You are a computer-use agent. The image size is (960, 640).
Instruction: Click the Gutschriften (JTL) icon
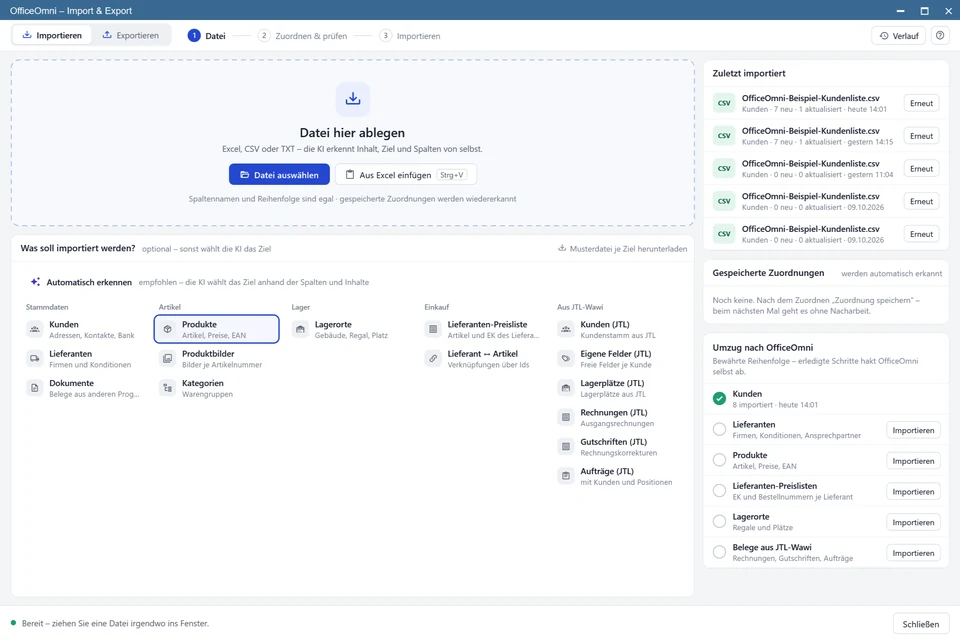pos(566,447)
